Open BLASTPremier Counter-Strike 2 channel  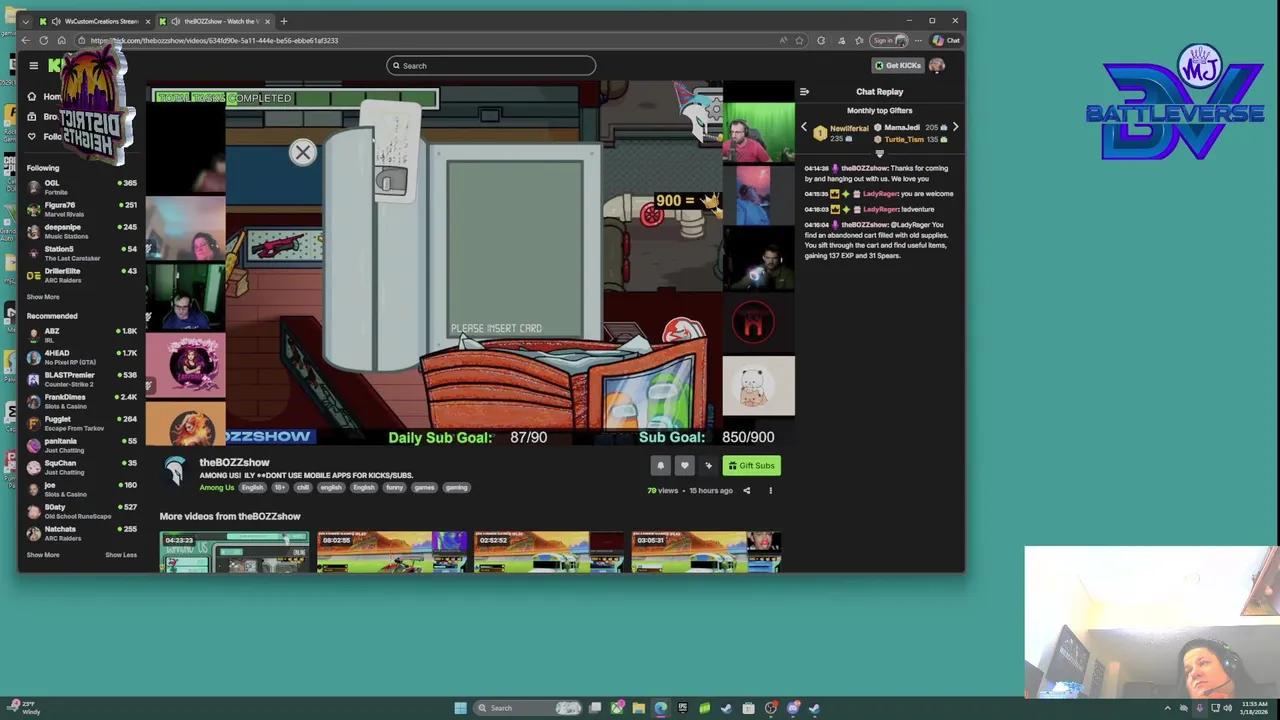83,379
